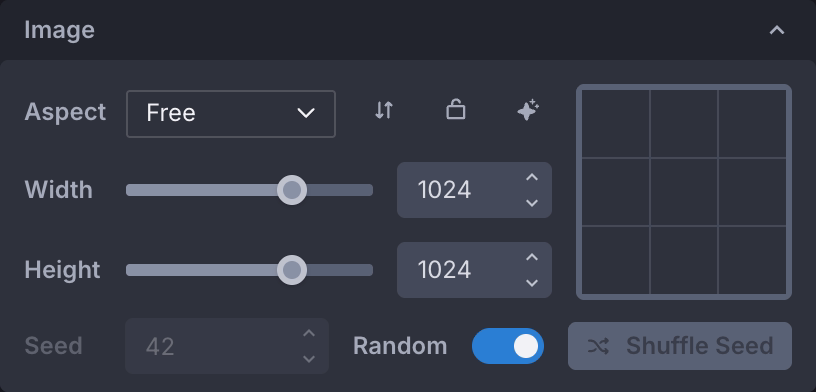Decrease Width with the down stepper arrow

coord(531,203)
